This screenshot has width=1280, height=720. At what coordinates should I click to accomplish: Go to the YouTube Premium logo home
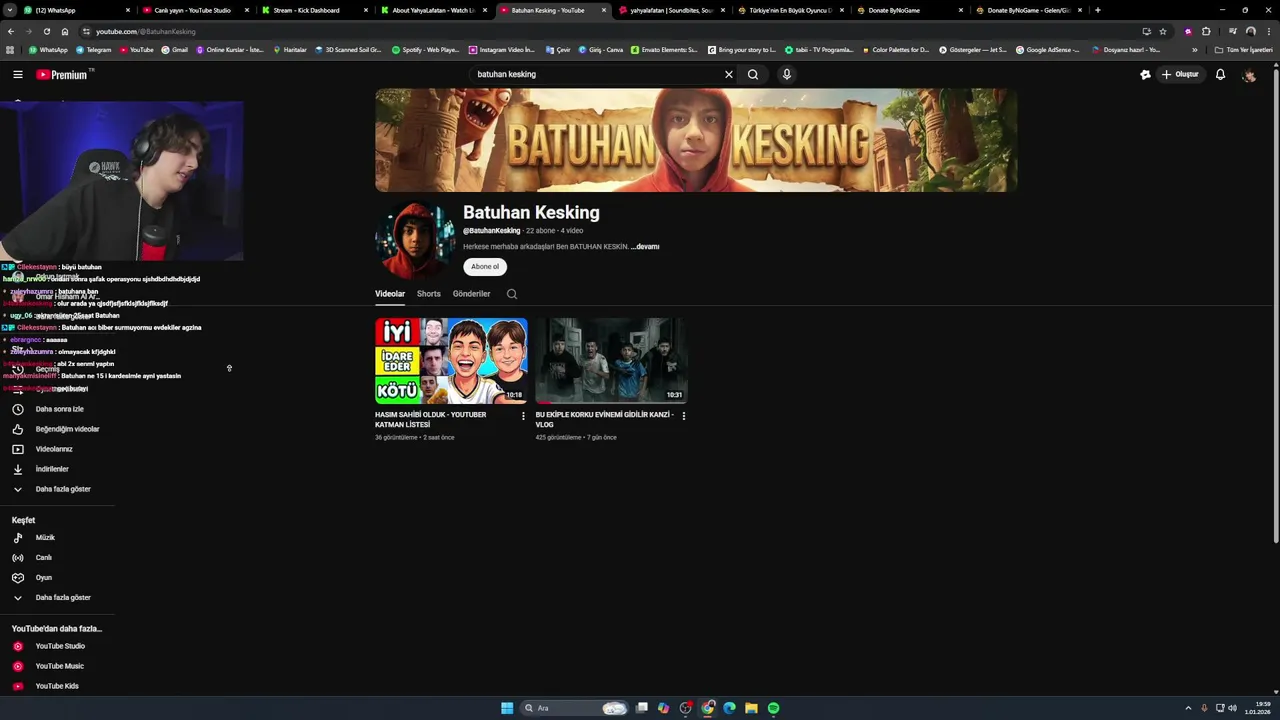coord(62,74)
